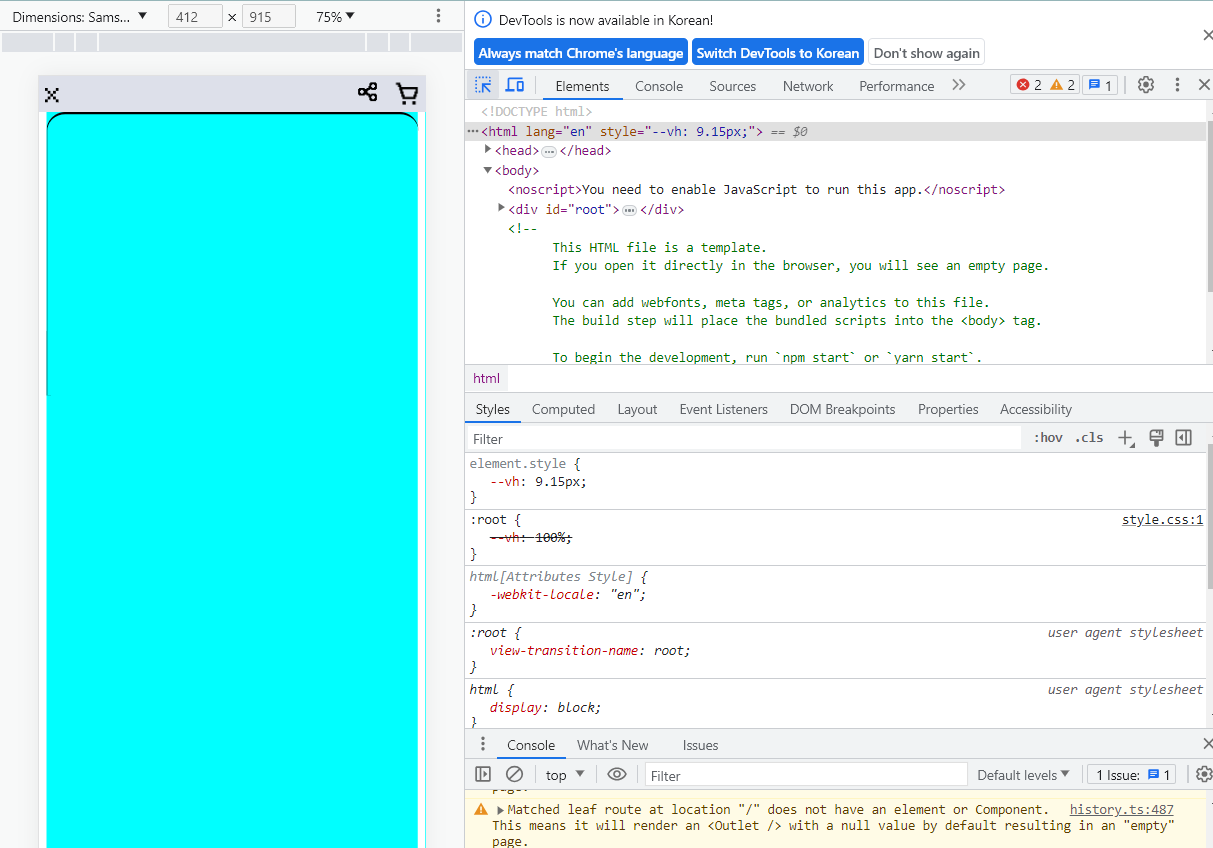
Task: Click html breadcrumb item
Action: [x=487, y=378]
